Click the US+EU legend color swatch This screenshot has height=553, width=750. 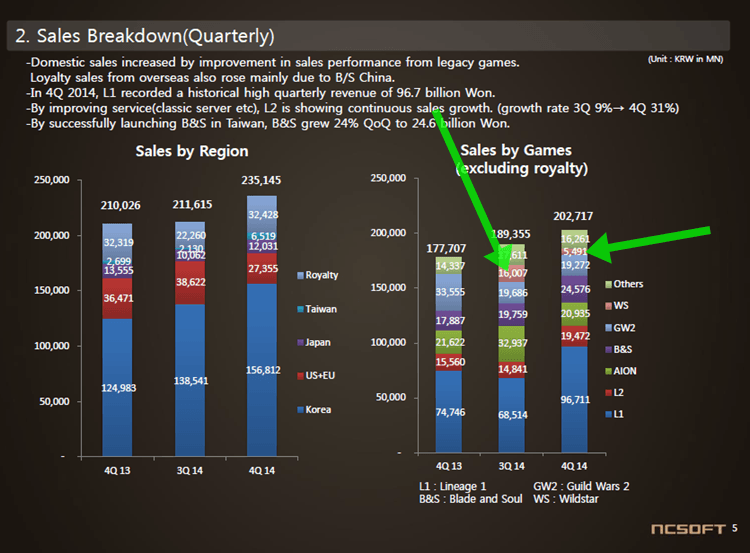coord(300,376)
